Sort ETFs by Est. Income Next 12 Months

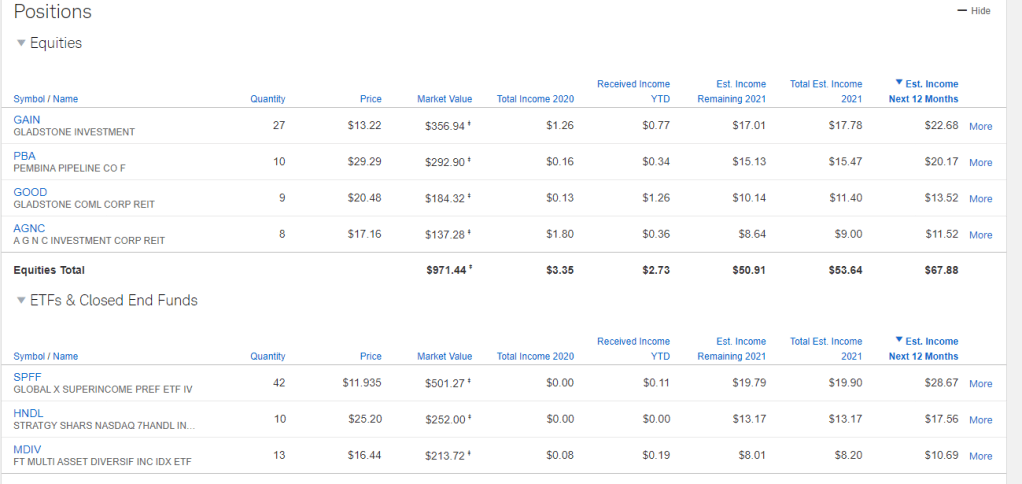(923, 349)
